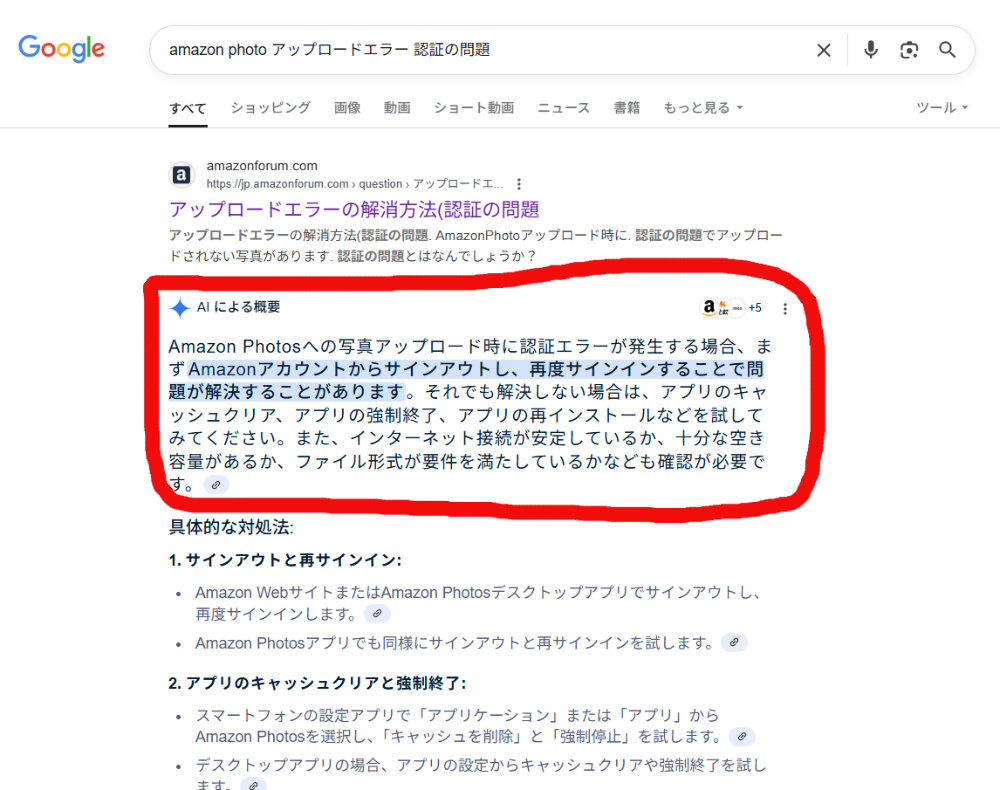The image size is (1000, 790).
Task: Open Google Lens image search icon
Action: (x=909, y=50)
